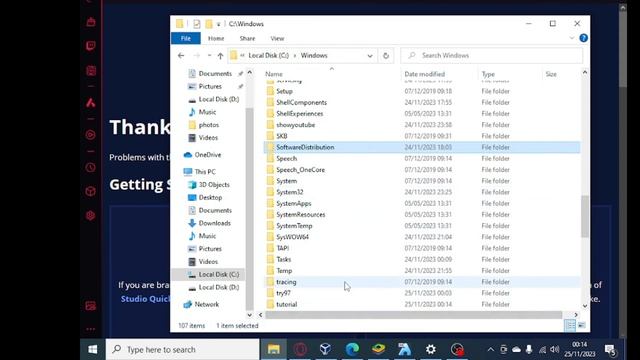
Task: Open Opera GX sidebar history clock icon
Action: click(x=91, y=167)
